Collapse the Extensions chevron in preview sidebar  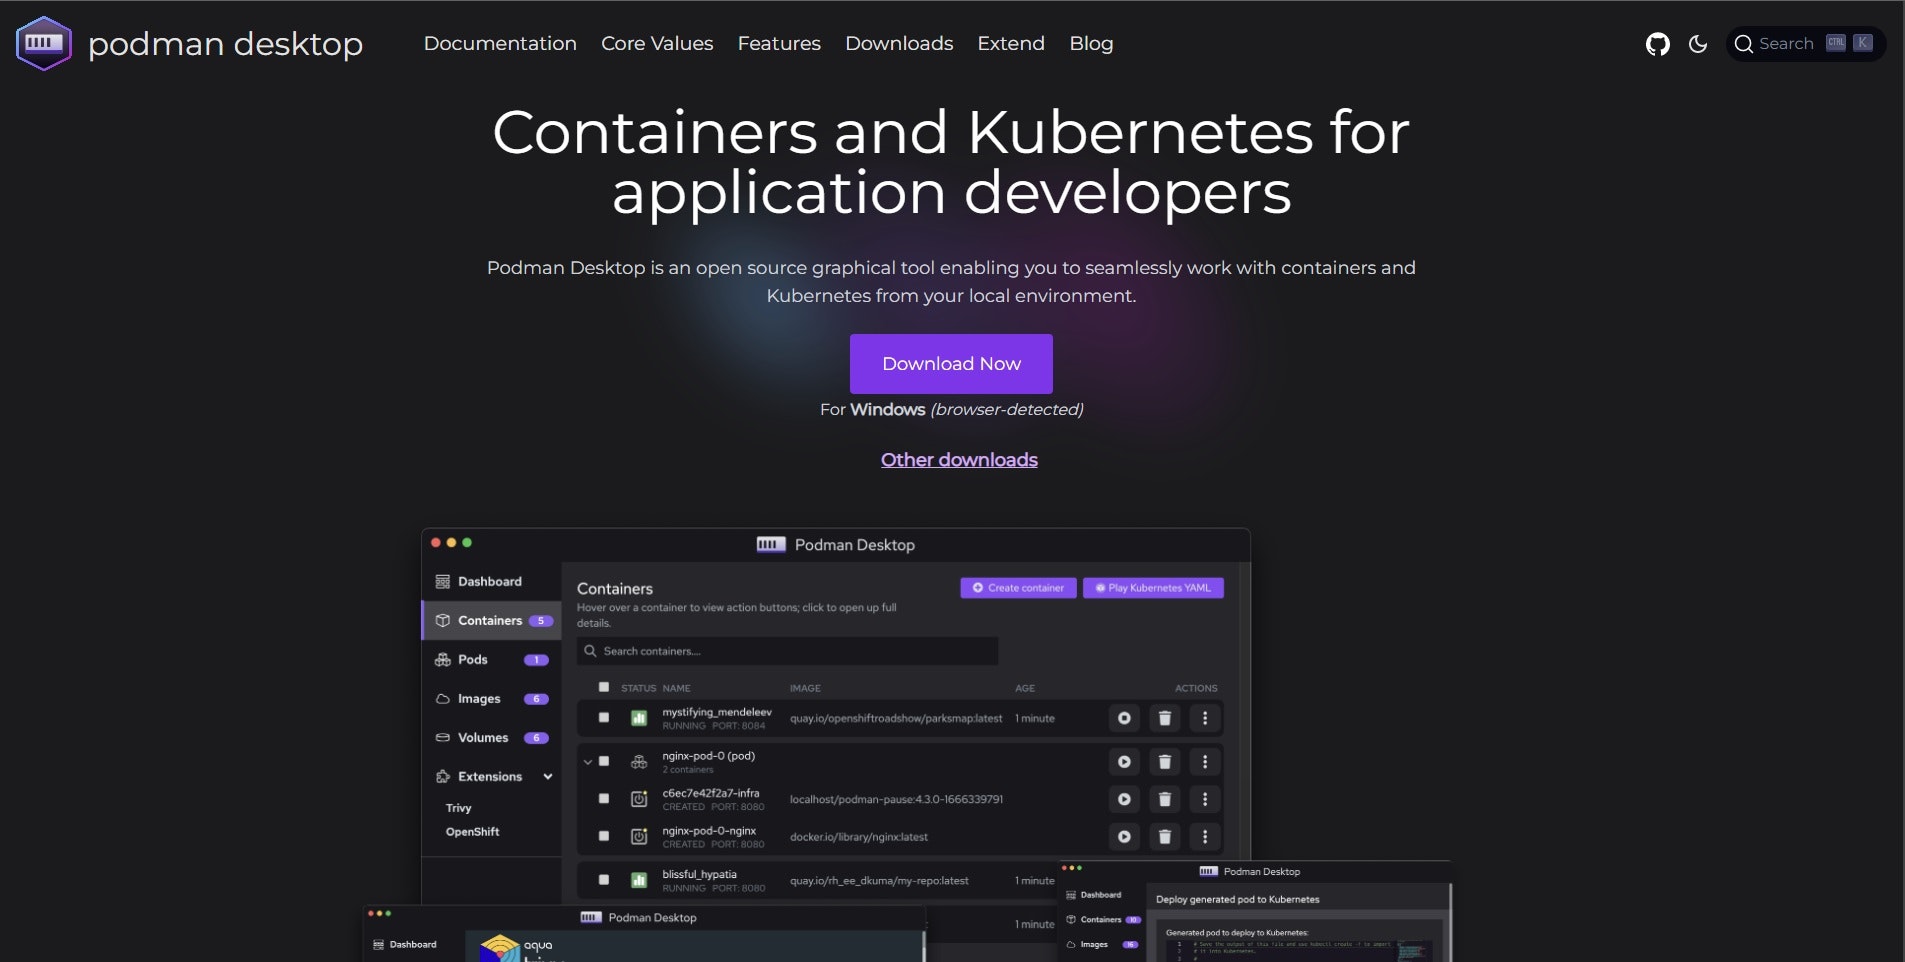[548, 777]
